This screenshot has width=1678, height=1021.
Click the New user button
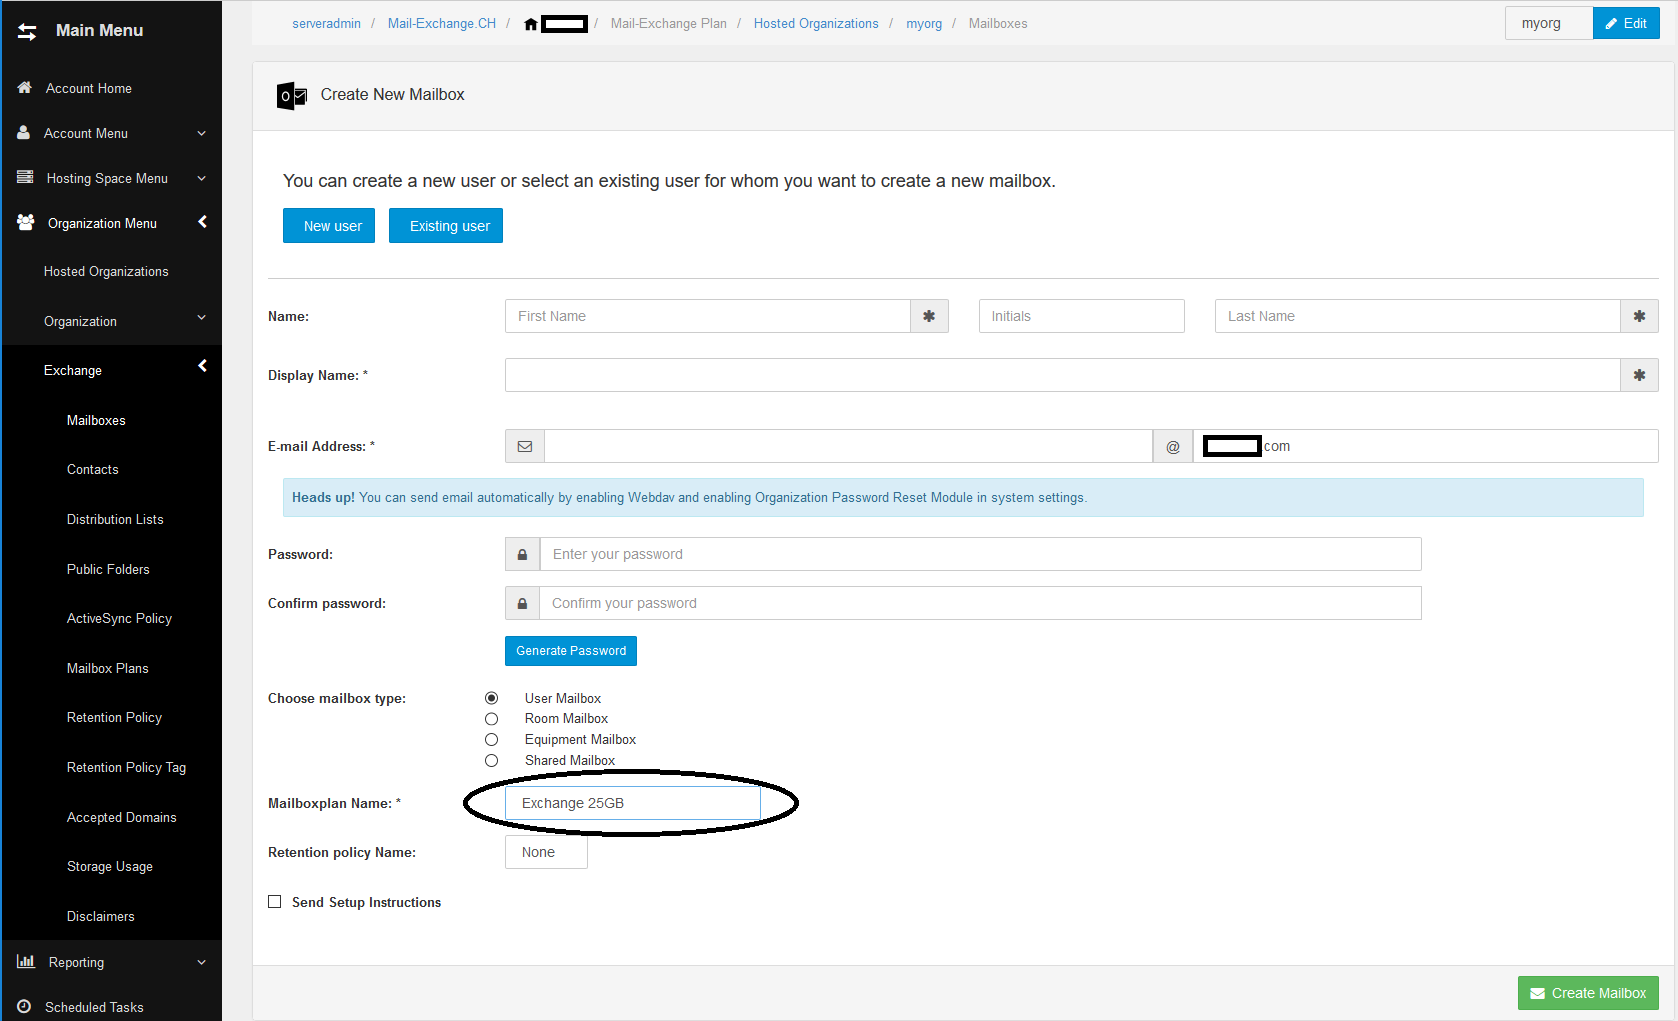pyautogui.click(x=329, y=226)
